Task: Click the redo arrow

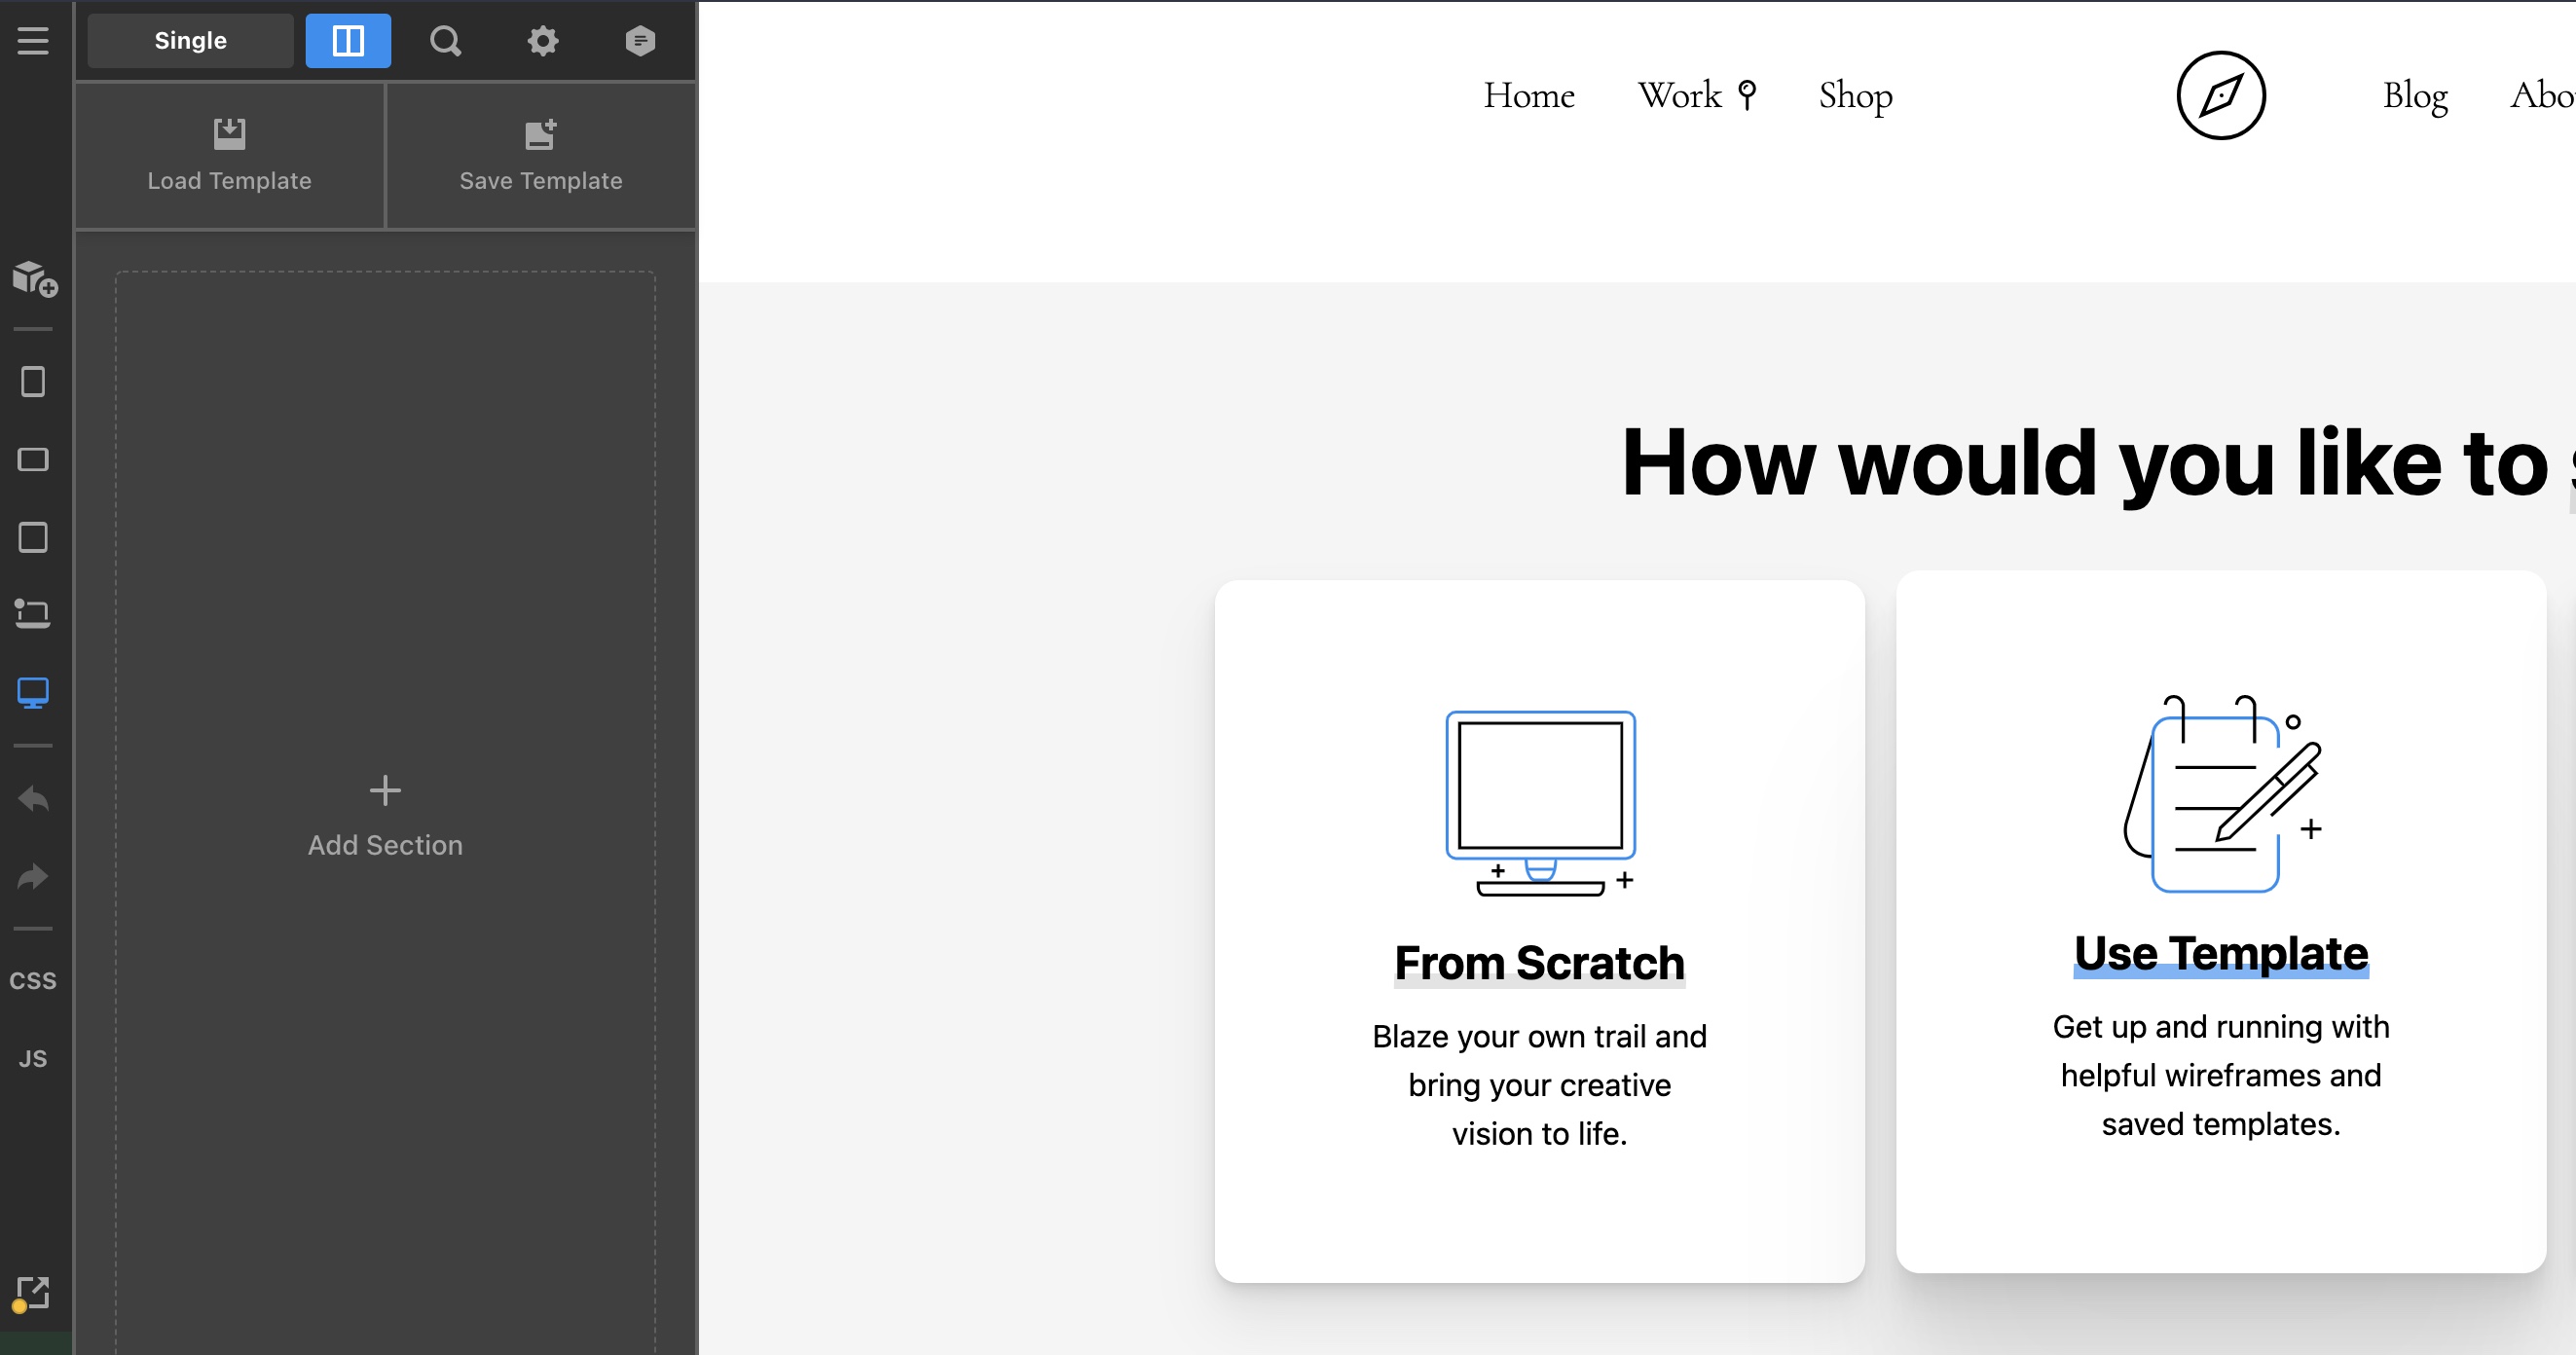Action: [x=33, y=877]
